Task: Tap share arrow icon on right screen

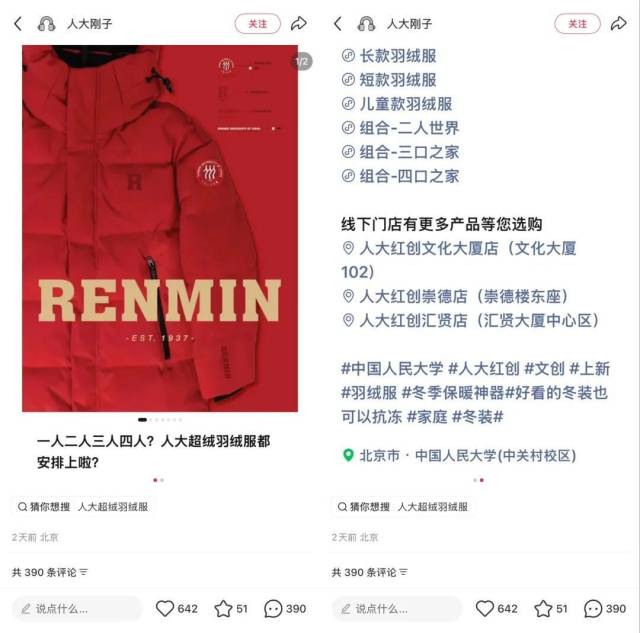Action: tap(618, 24)
